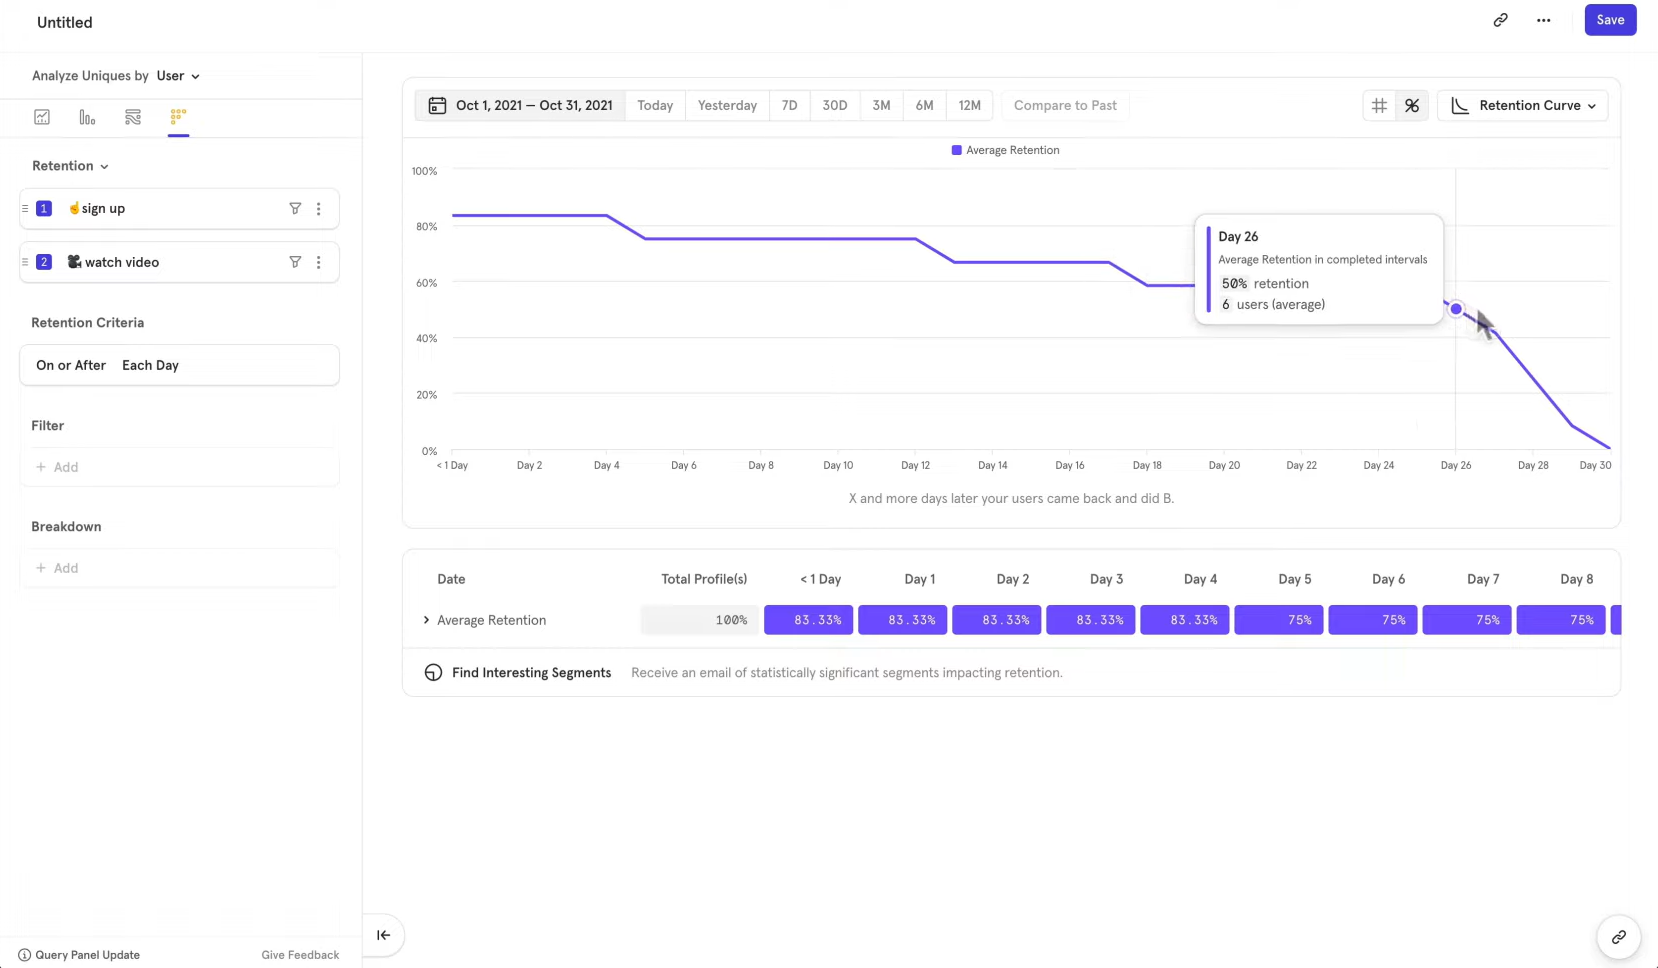The image size is (1658, 968).
Task: Select the 30D date range tab
Action: [834, 105]
